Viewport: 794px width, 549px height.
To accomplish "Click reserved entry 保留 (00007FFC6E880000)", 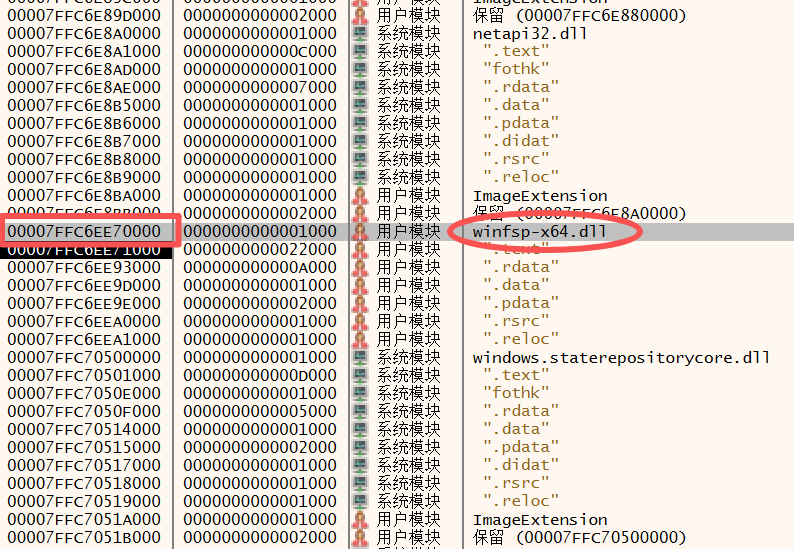I will (579, 15).
